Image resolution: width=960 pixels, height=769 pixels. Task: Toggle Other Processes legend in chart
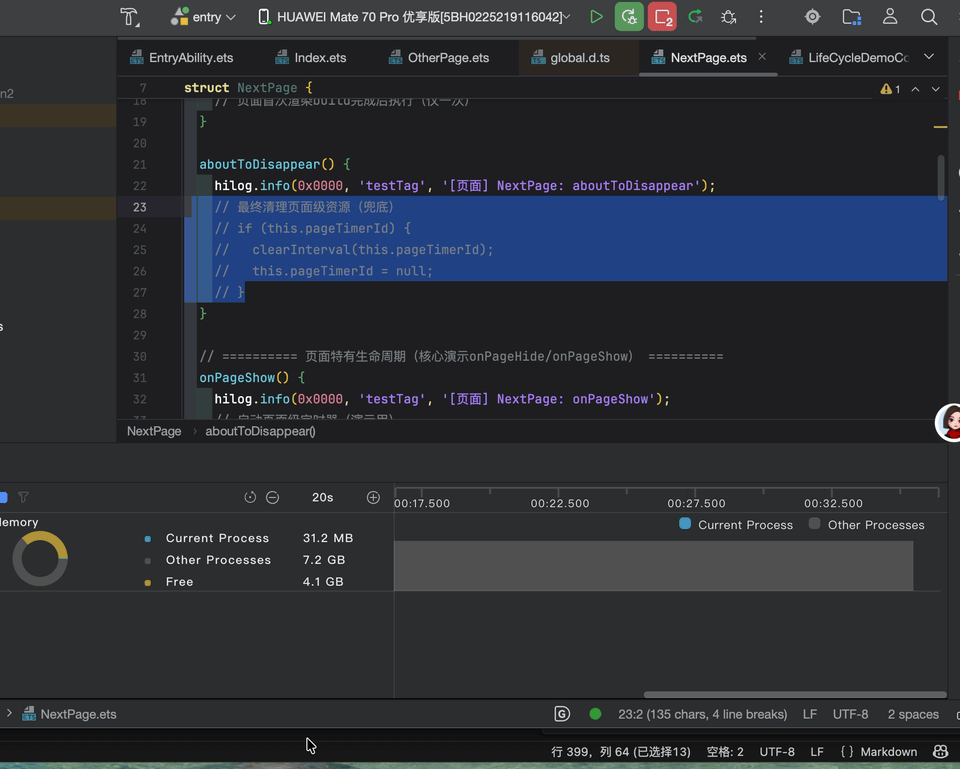pos(866,524)
